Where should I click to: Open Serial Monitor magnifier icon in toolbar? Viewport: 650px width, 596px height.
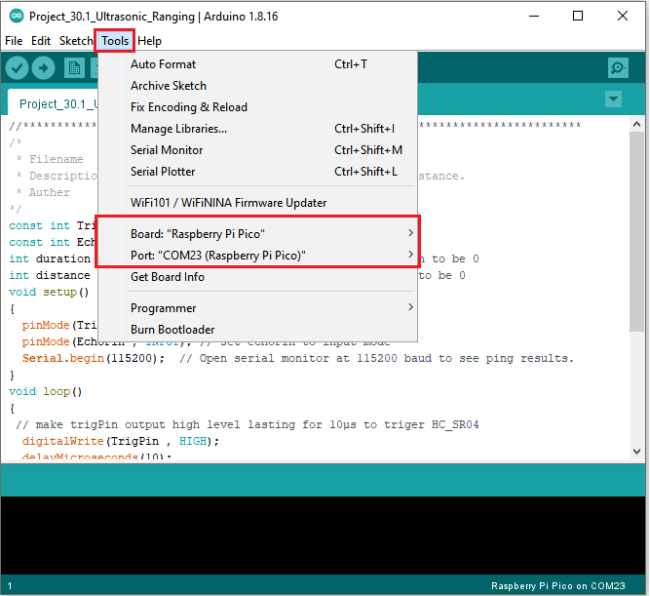(x=618, y=68)
